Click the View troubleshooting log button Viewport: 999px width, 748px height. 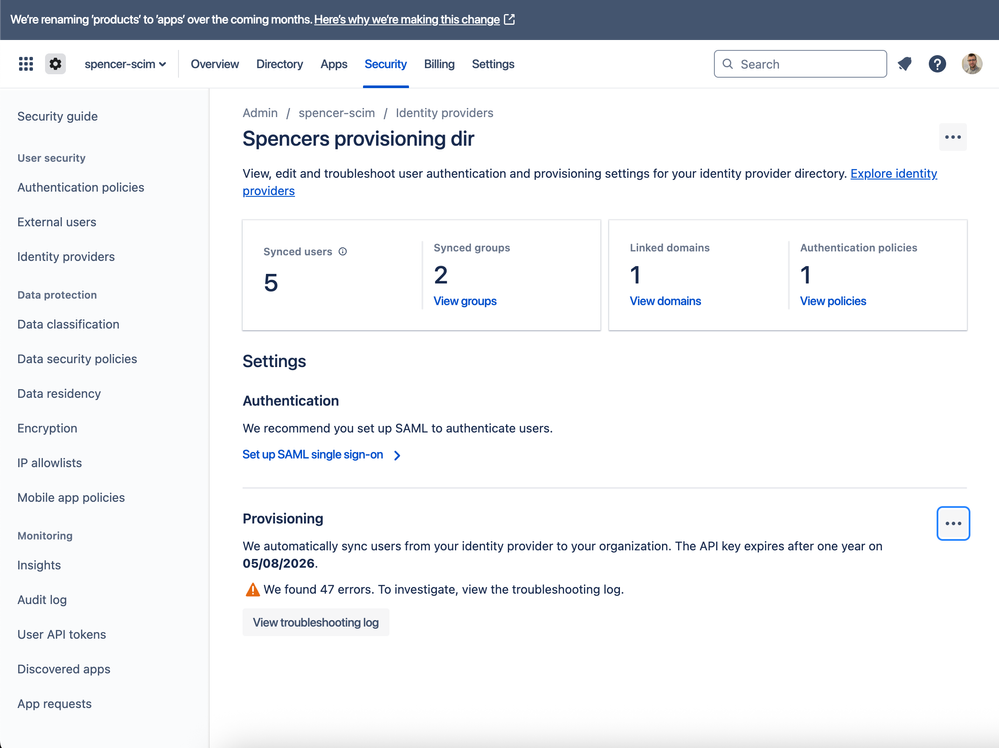(x=316, y=622)
